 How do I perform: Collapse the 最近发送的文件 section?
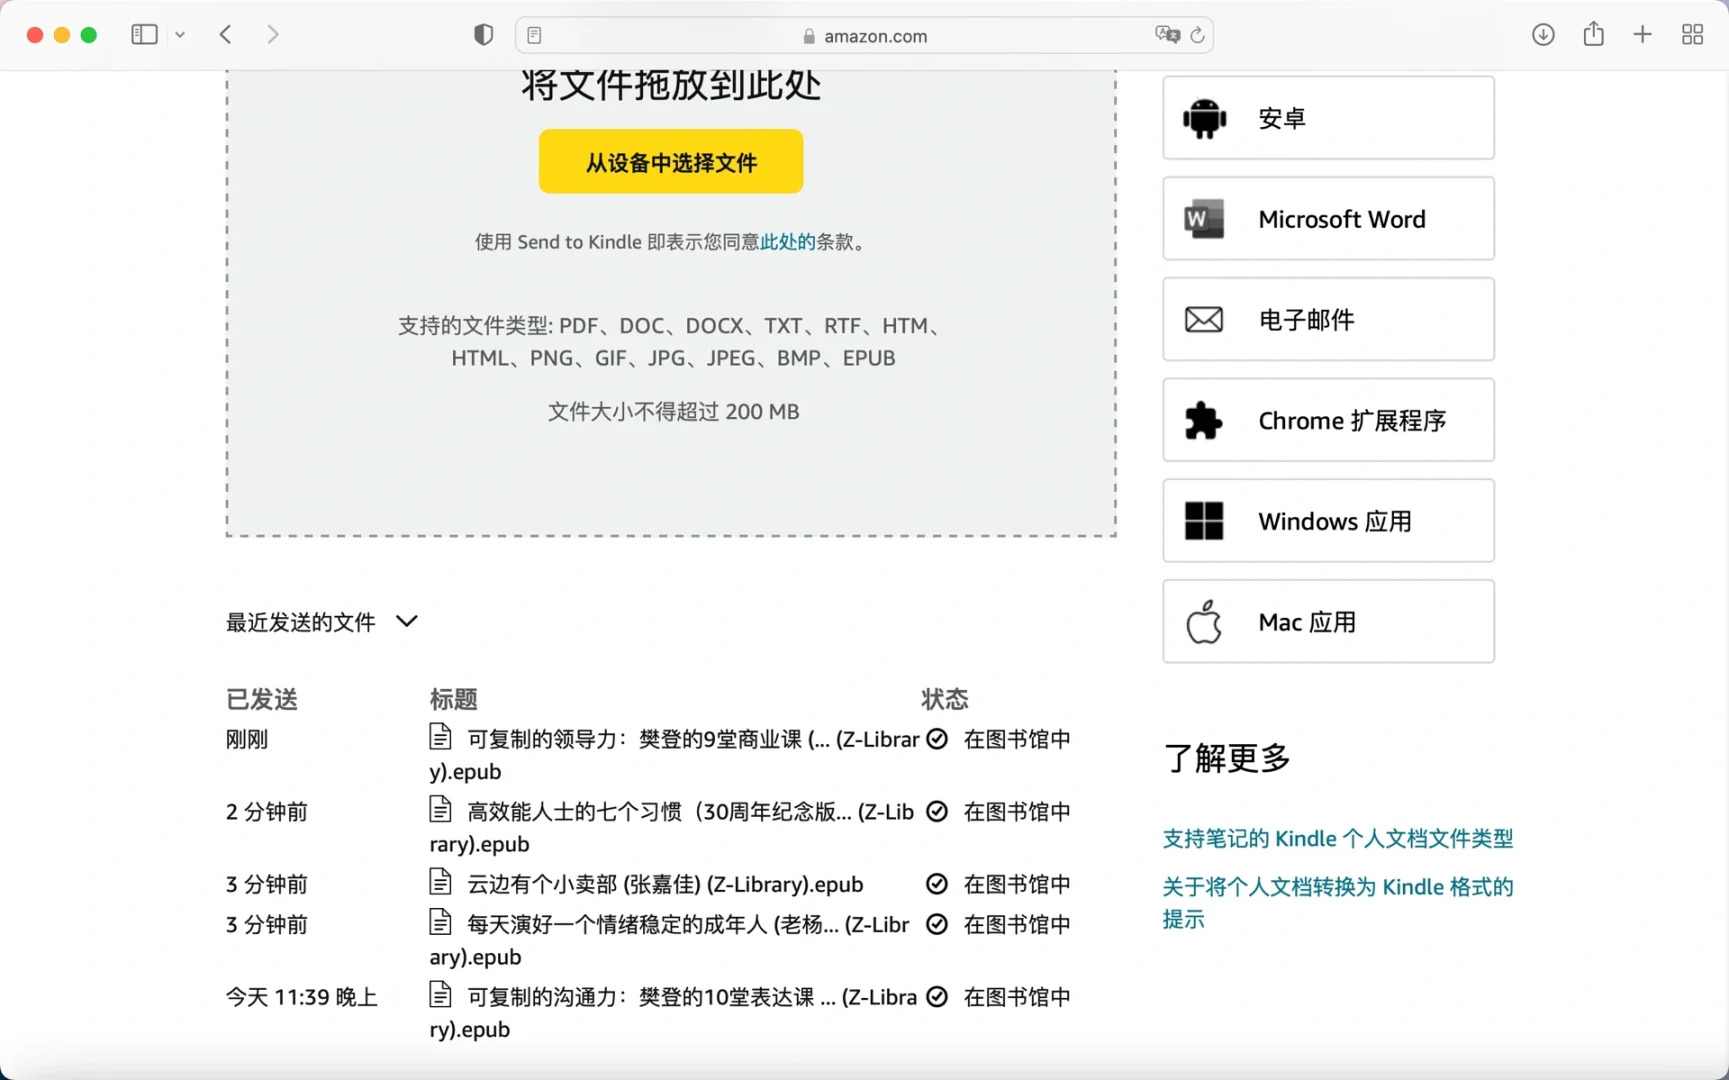tap(407, 622)
